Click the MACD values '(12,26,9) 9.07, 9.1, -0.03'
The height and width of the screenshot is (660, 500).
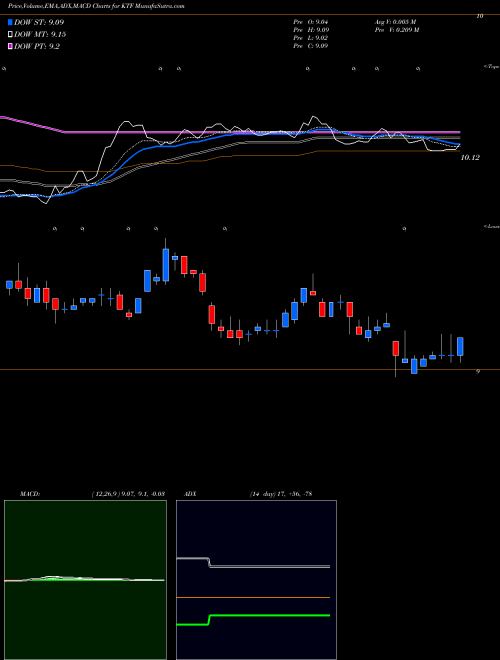(x=128, y=494)
